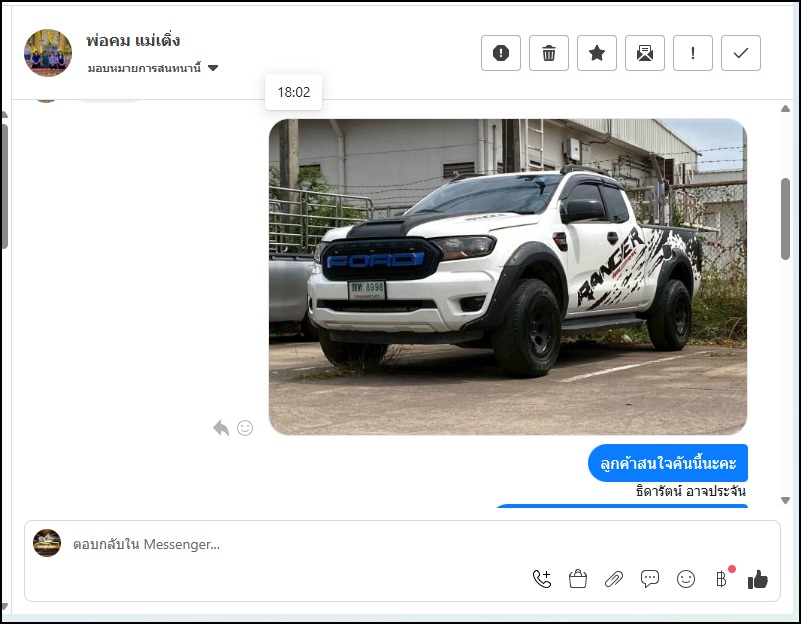
Task: Flag conversation as priority with exclamation mark
Action: 693,53
